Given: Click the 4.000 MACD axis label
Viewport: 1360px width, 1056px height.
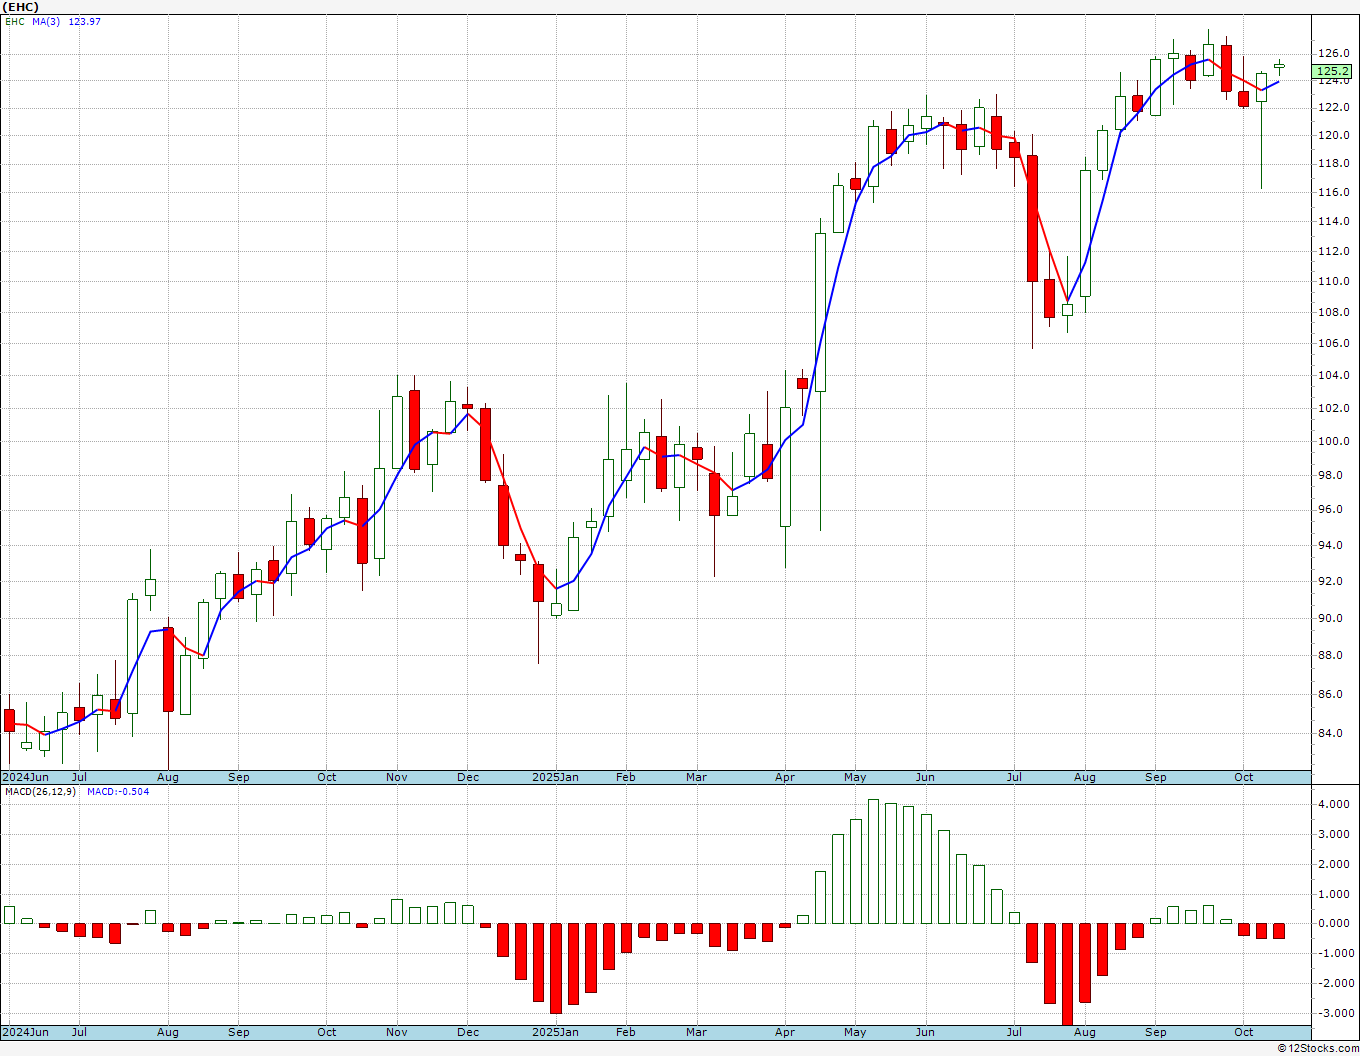Looking at the screenshot, I should 1334,805.
